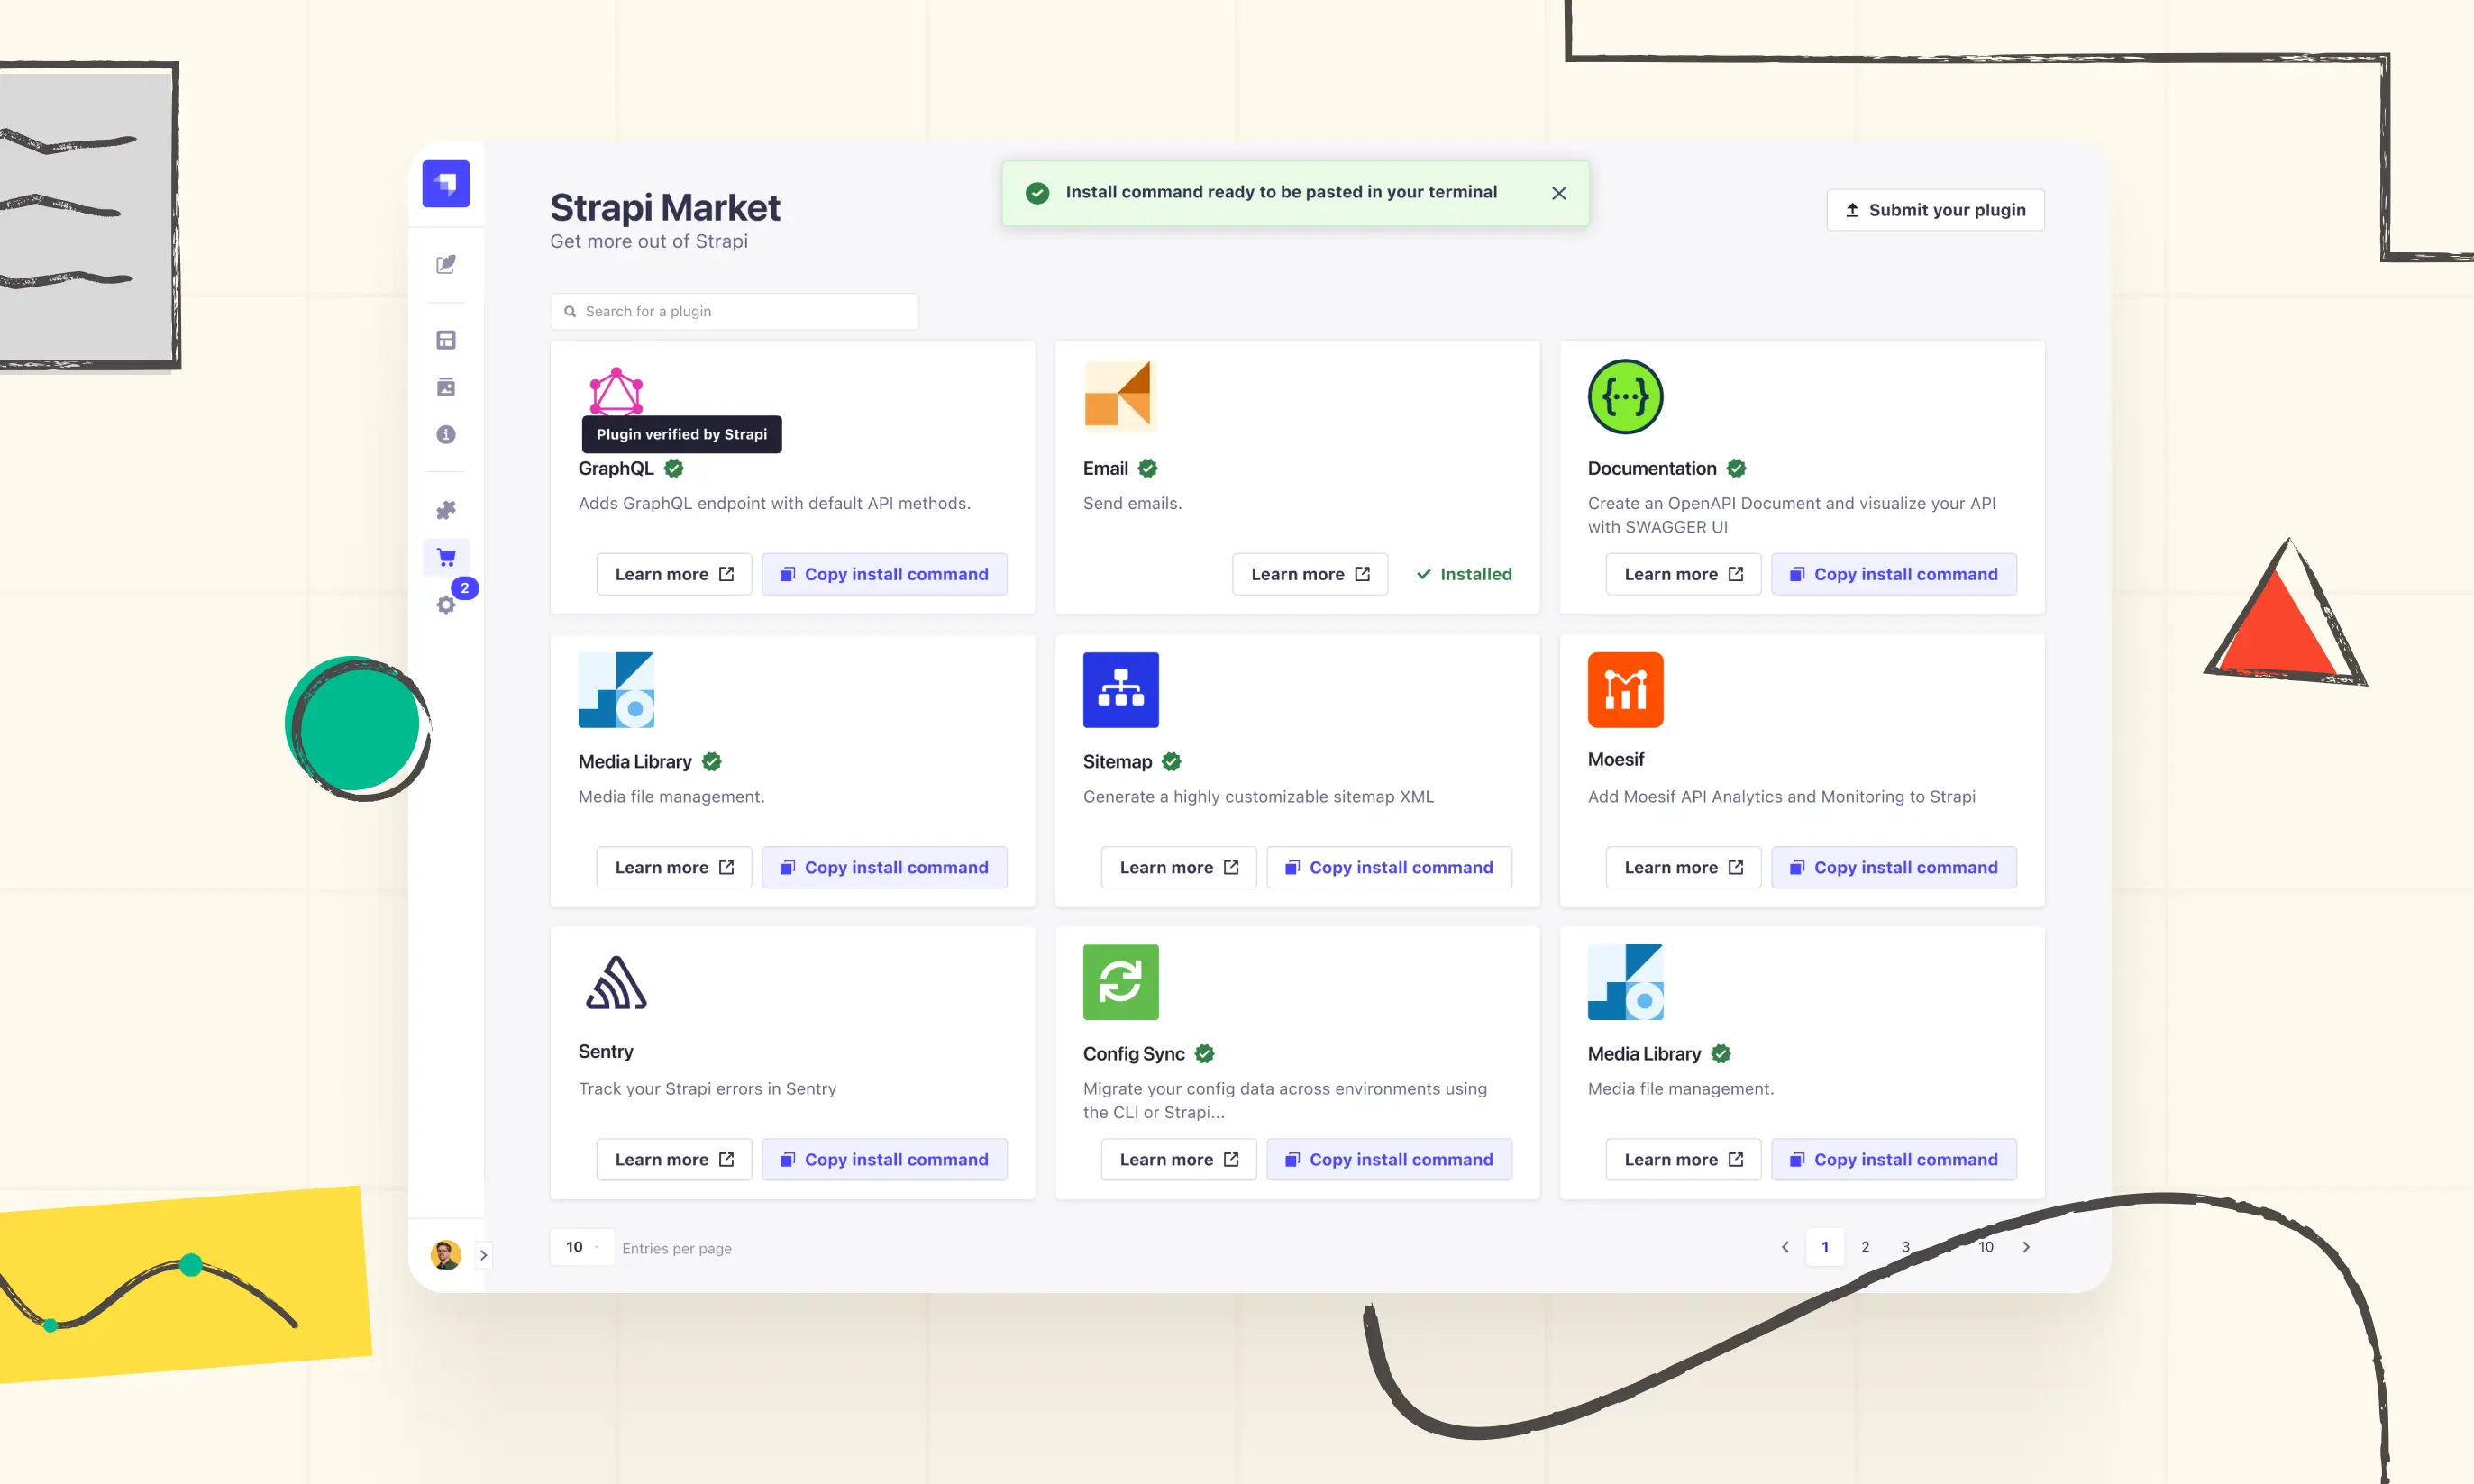Click Email verified badge icon
The height and width of the screenshot is (1484, 2474).
1148,468
